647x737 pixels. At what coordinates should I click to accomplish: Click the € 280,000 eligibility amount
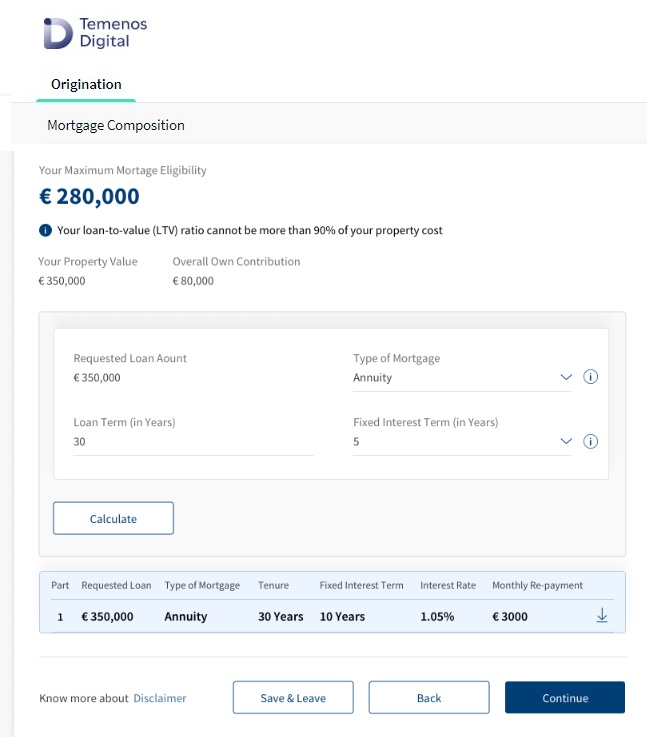tap(89, 196)
